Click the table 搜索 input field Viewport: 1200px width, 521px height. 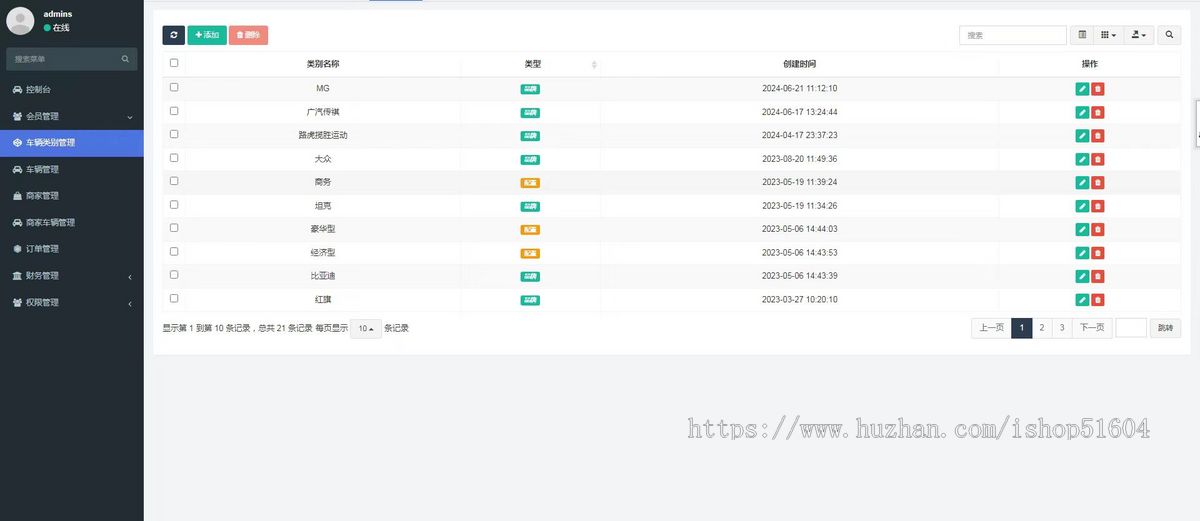(x=1013, y=35)
